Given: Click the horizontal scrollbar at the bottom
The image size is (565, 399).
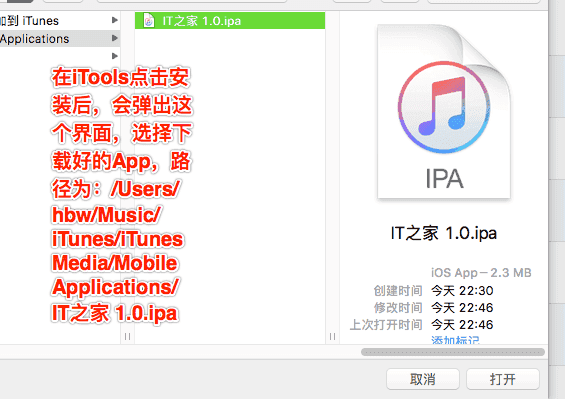Looking at the screenshot, I should click(x=453, y=352).
